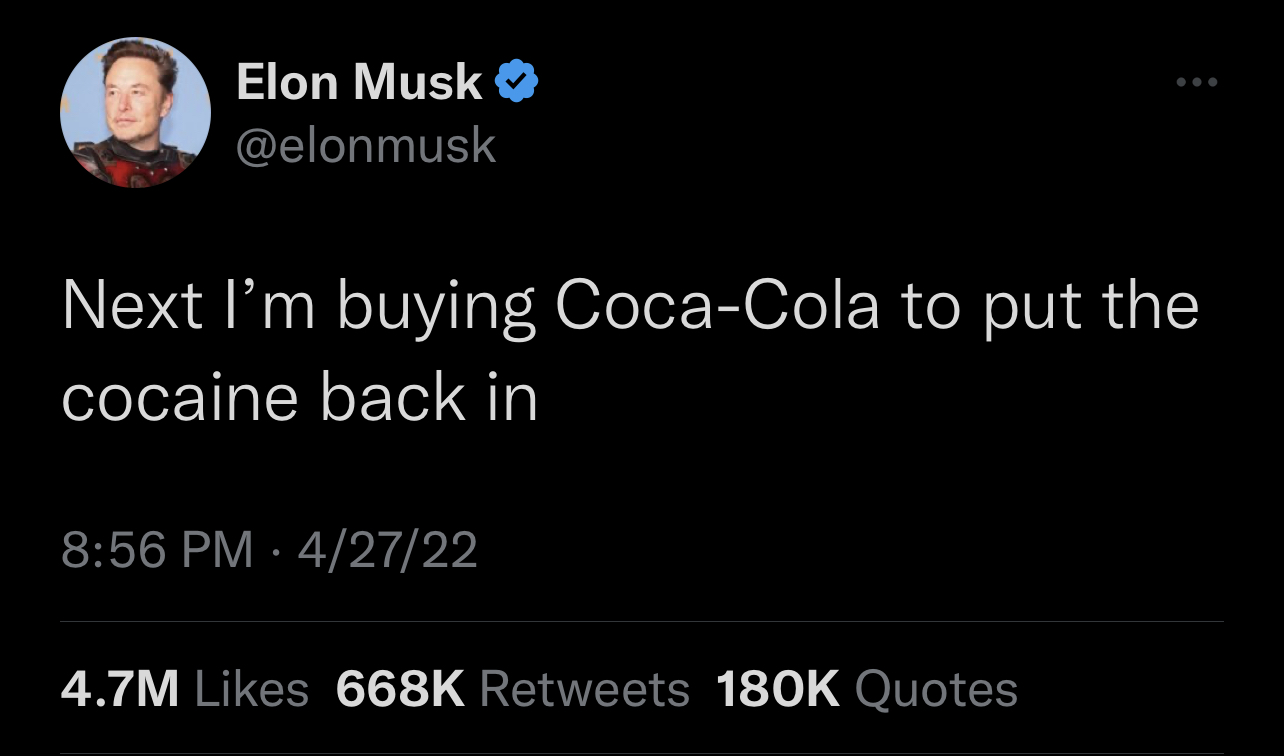The width and height of the screenshot is (1284, 756).
Task: Open the 180K Quotes list
Action: pyautogui.click(x=867, y=689)
